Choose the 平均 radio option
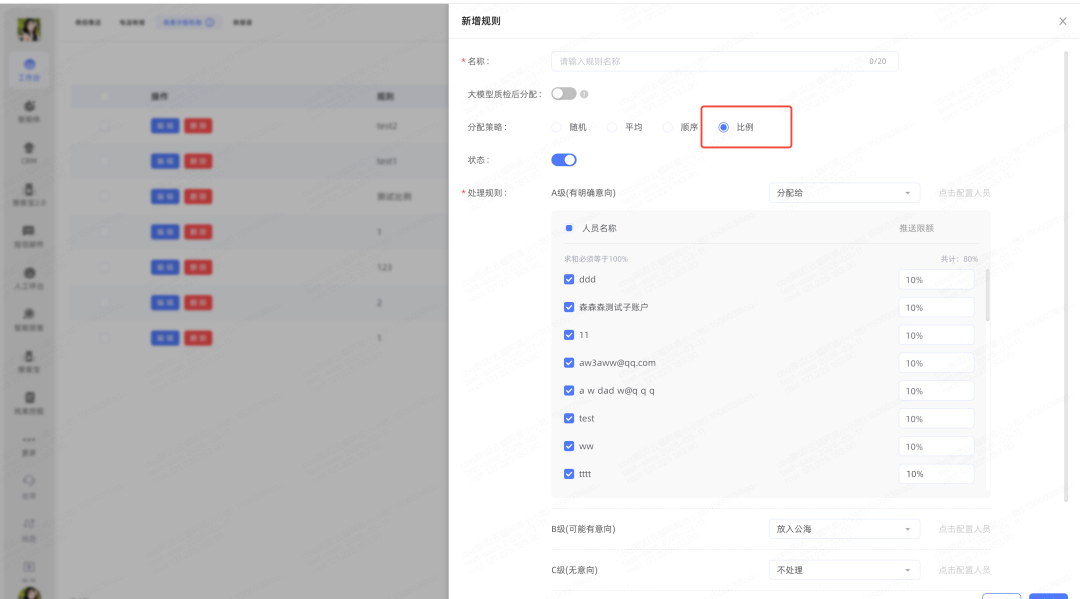 (x=613, y=127)
